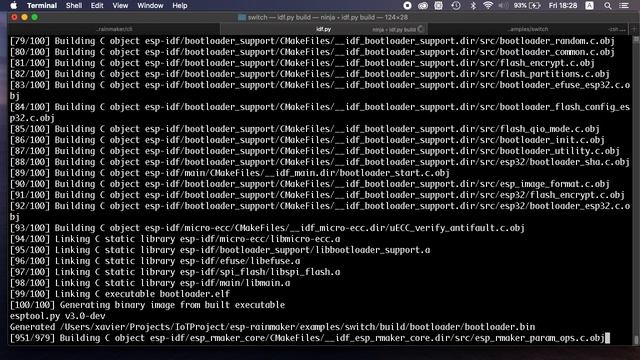The height and width of the screenshot is (360, 640).
Task: Add a new terminal tab with plus button
Action: point(634,29)
